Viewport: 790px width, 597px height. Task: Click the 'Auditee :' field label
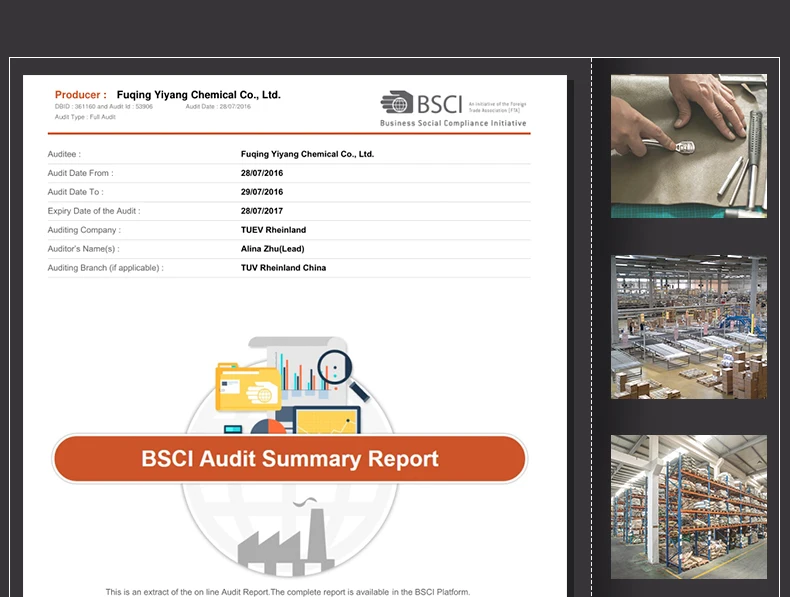64,154
